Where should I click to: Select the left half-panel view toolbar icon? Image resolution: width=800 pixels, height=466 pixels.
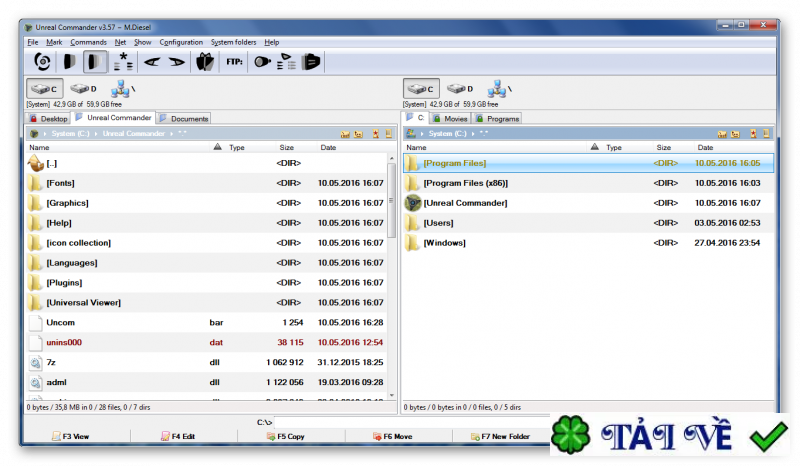pyautogui.click(x=69, y=62)
